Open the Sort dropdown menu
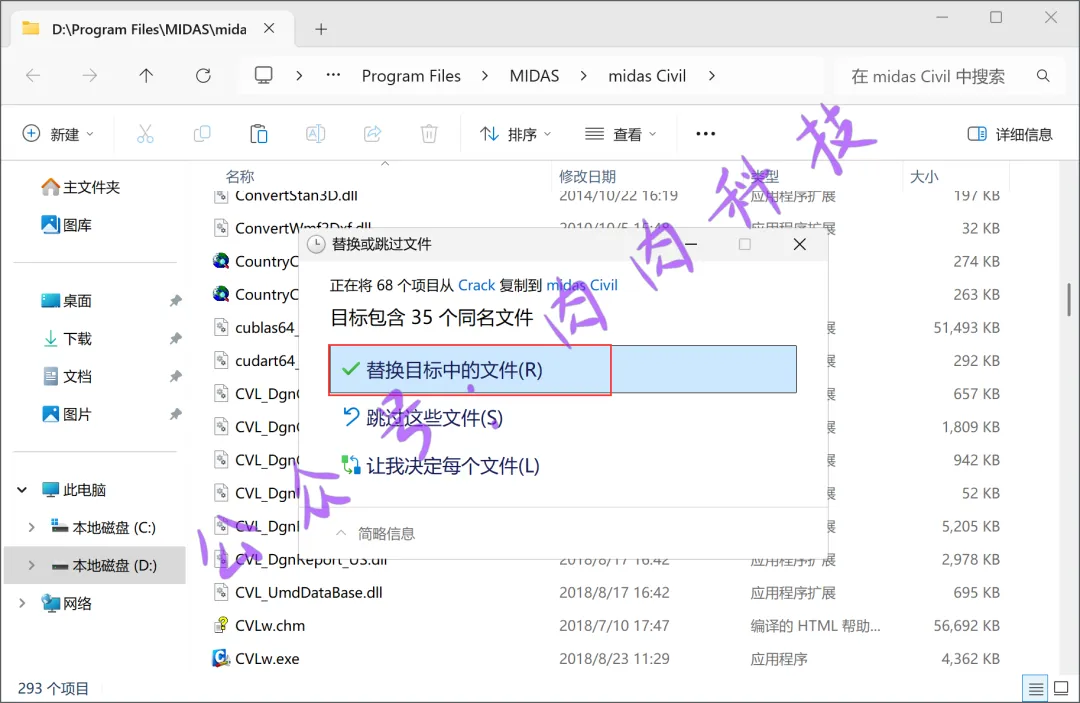 coord(515,134)
